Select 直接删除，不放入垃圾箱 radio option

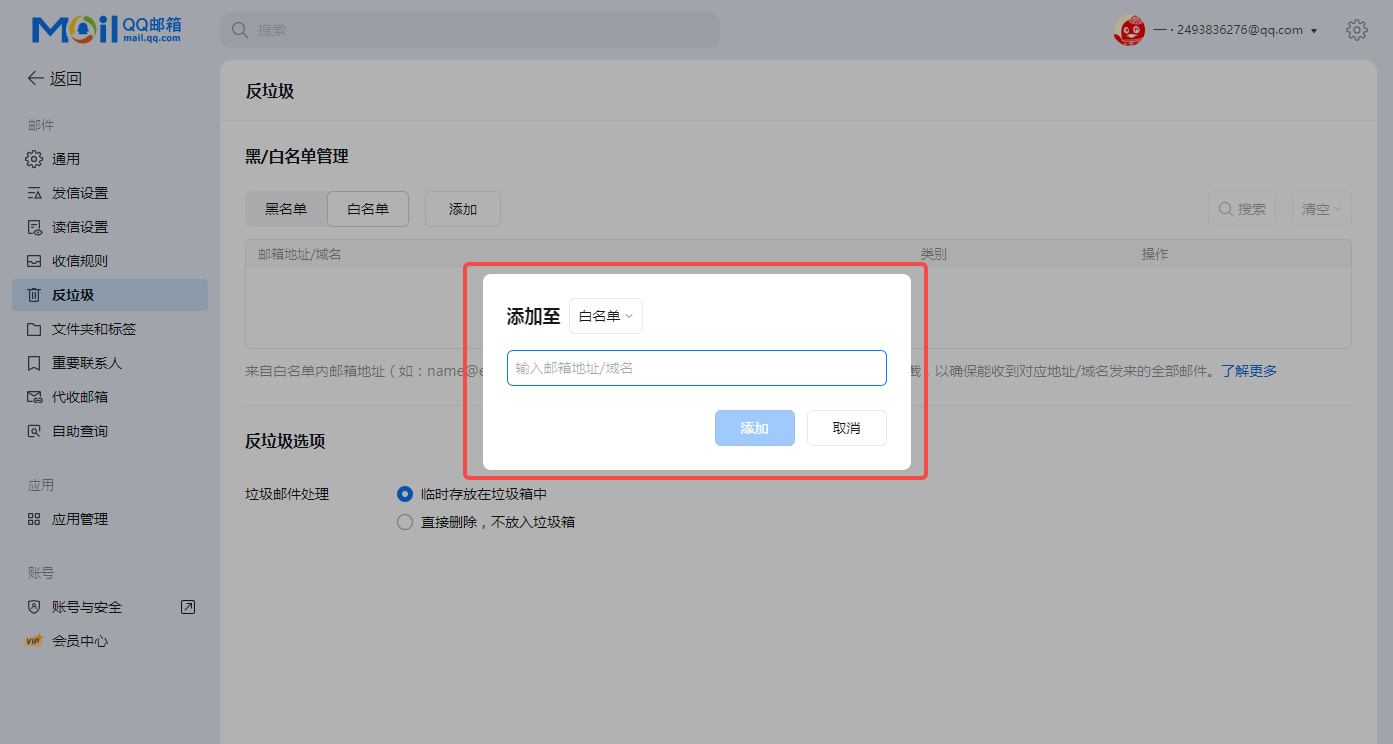[405, 522]
